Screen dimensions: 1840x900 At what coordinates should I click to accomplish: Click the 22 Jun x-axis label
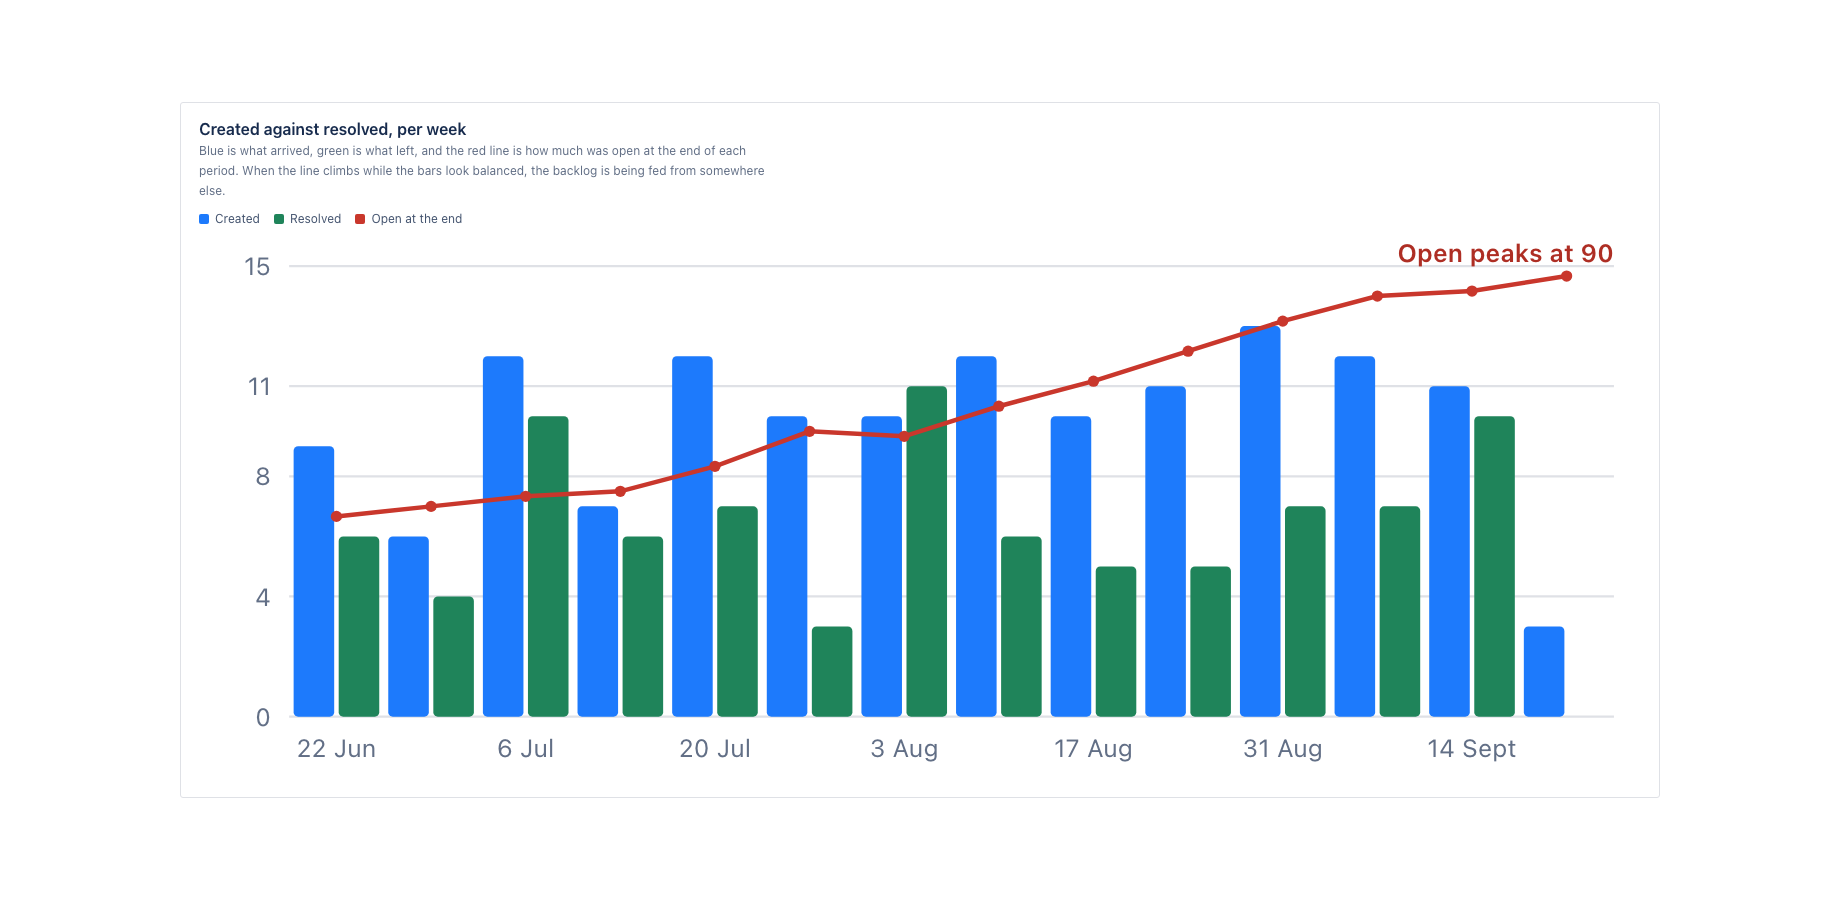336,749
